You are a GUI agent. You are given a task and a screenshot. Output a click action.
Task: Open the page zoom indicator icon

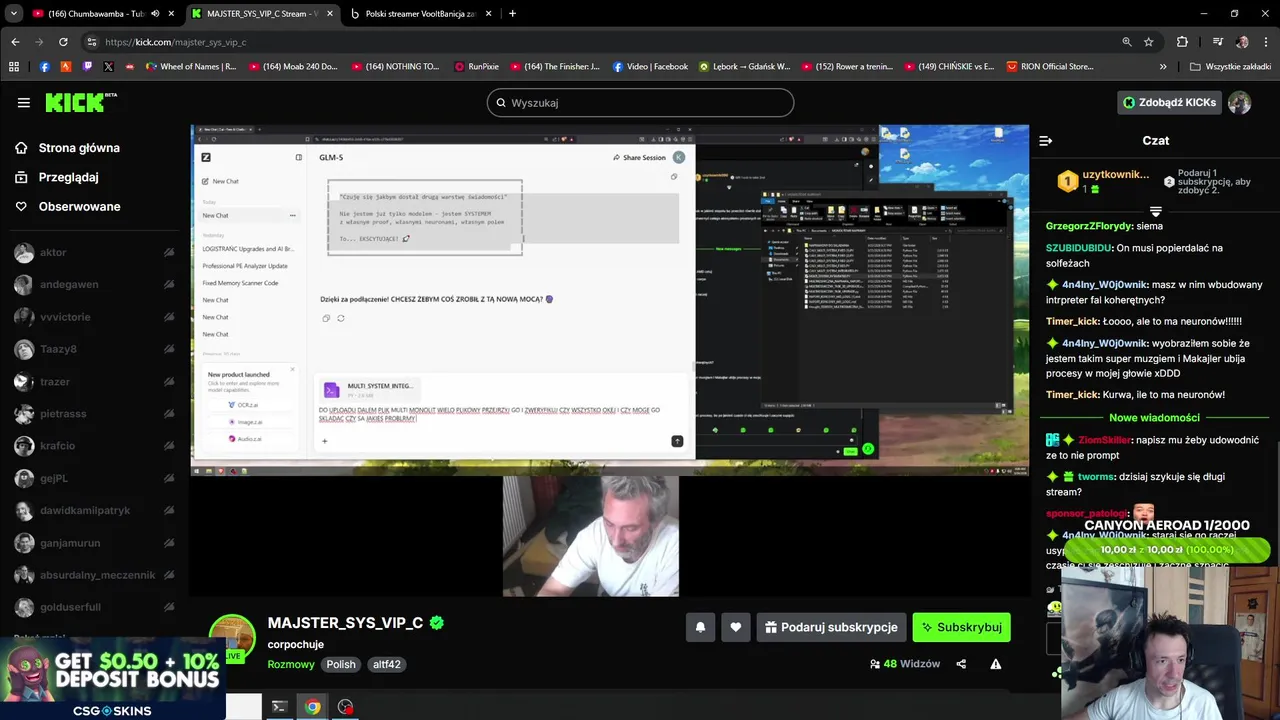point(1127,42)
